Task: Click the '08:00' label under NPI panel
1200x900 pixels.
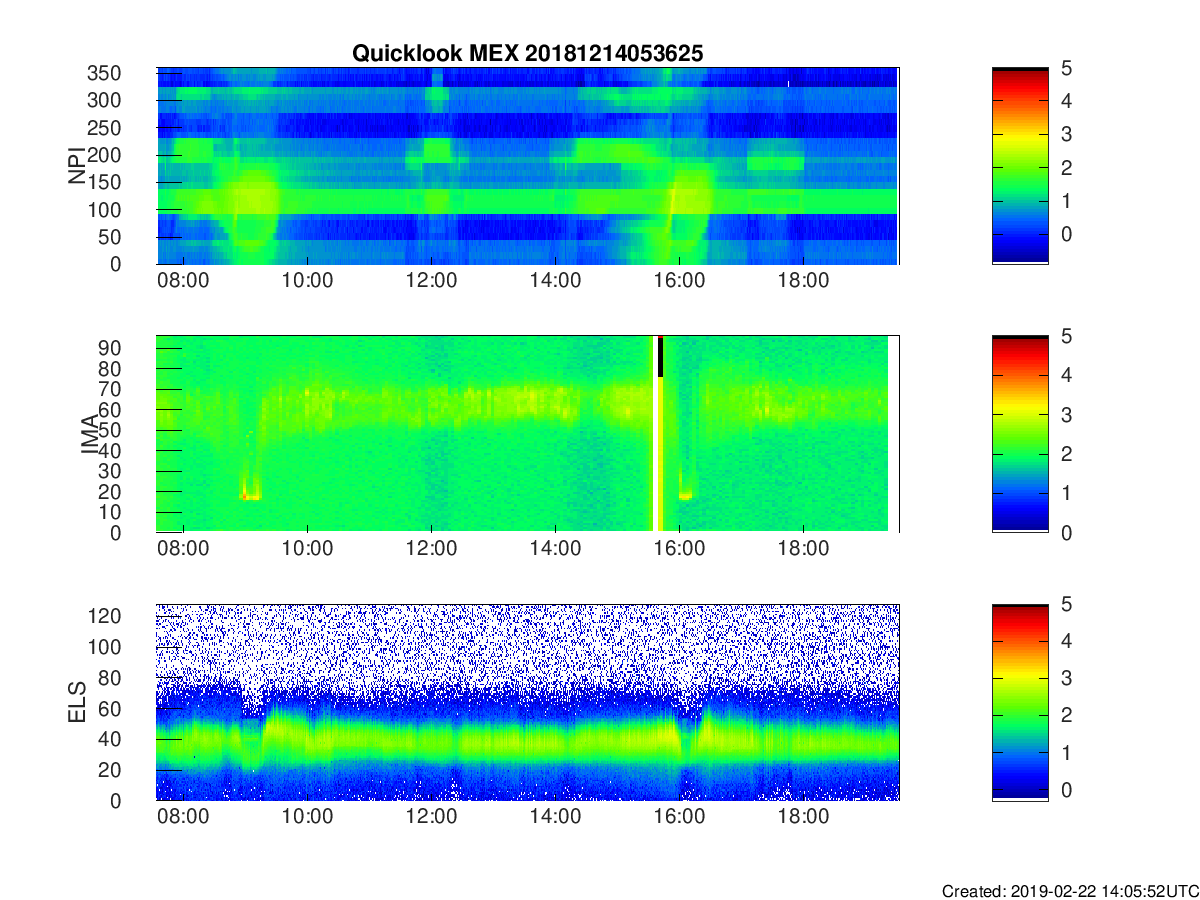Action: pyautogui.click(x=184, y=281)
